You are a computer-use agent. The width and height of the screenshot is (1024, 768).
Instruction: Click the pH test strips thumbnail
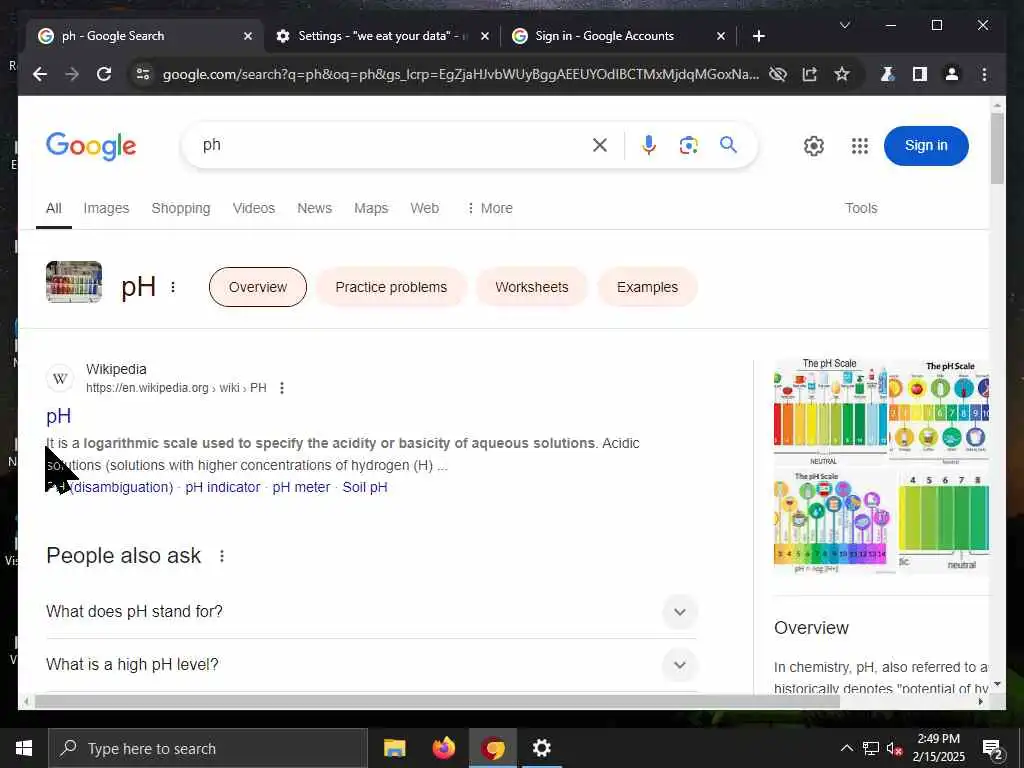pos(74,282)
